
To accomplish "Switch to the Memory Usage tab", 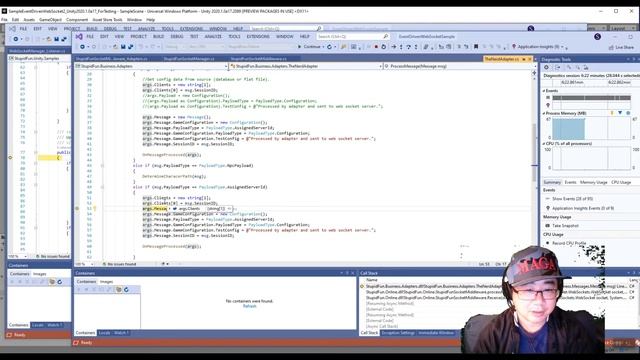I will (593, 182).
